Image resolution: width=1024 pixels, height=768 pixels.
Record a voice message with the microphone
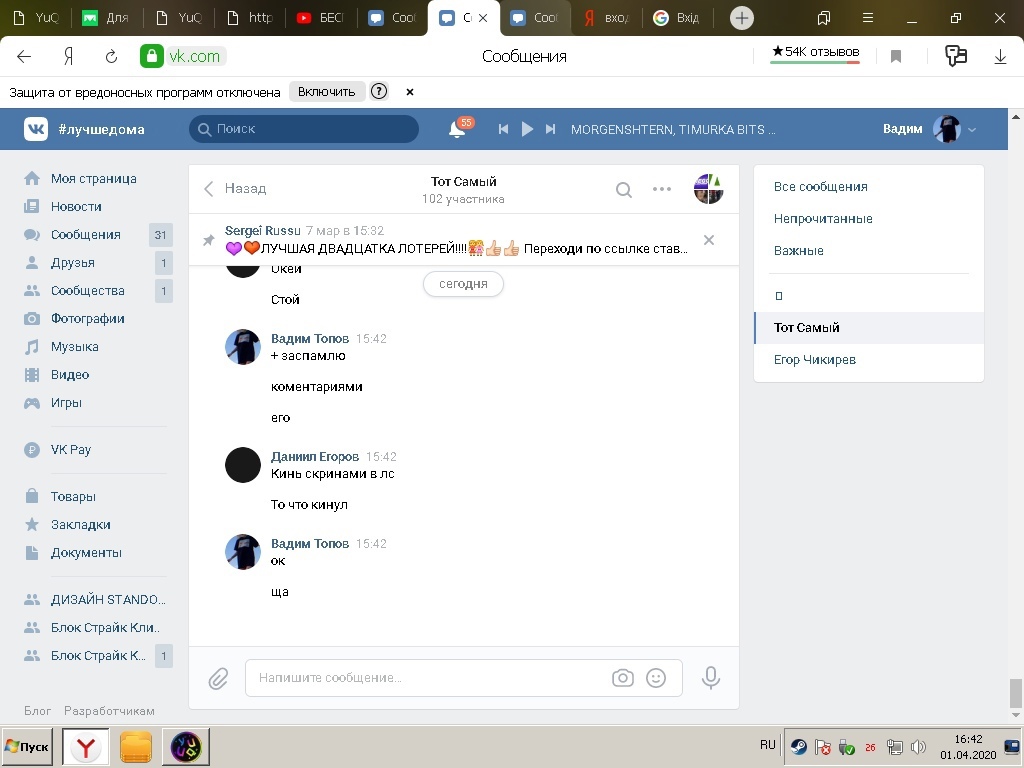(711, 678)
